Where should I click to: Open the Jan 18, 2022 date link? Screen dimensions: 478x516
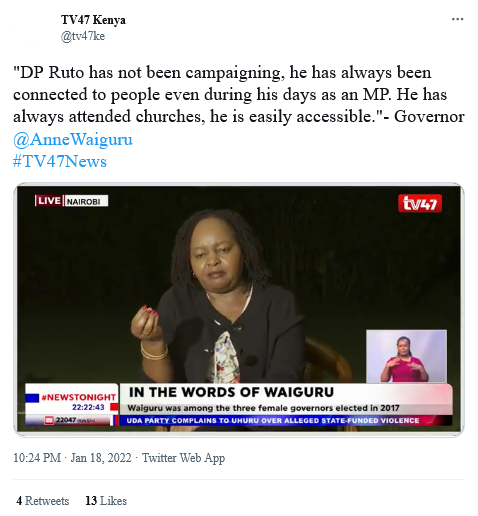point(101,458)
